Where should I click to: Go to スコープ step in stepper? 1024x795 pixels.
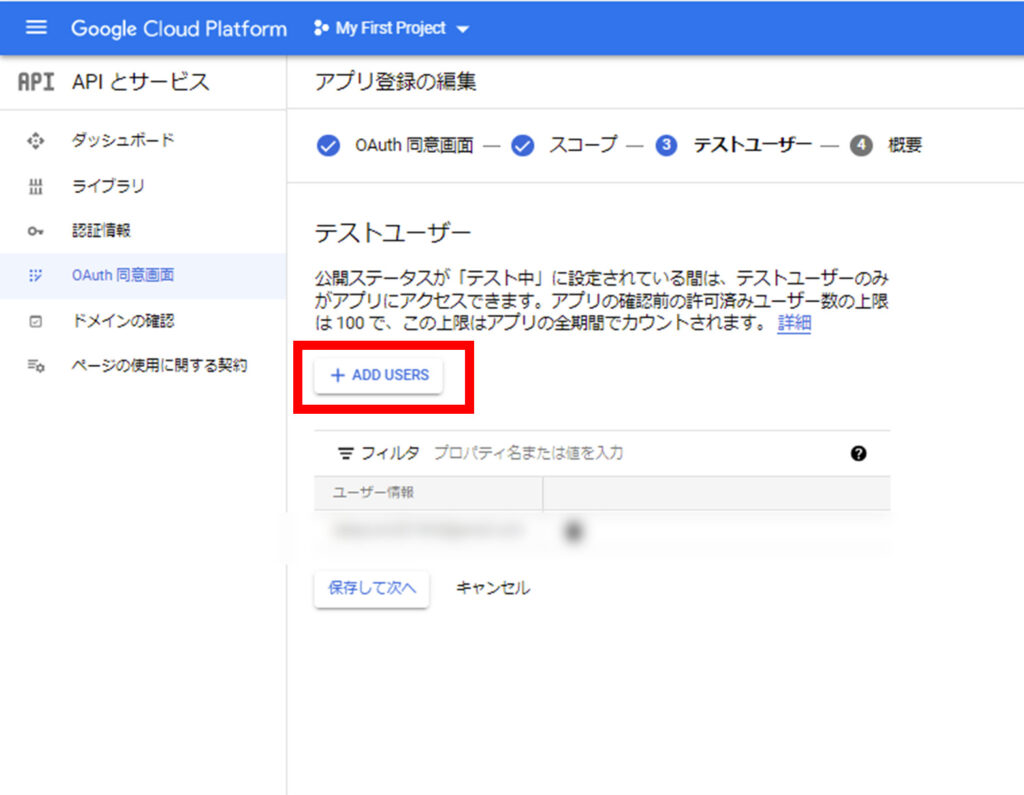pos(567,145)
